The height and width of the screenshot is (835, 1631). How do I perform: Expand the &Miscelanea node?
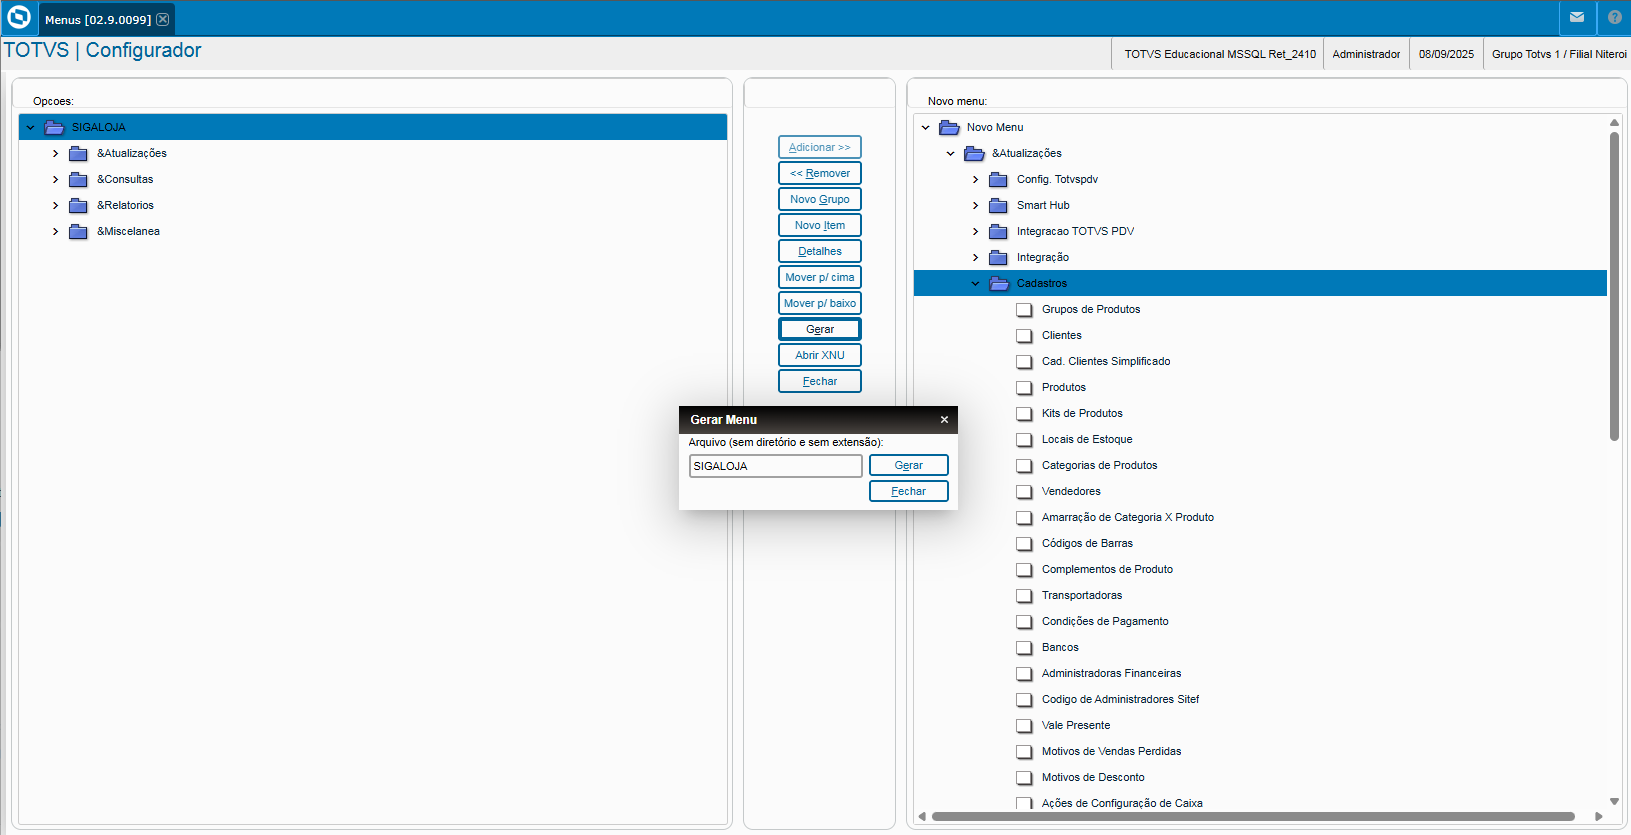point(55,231)
